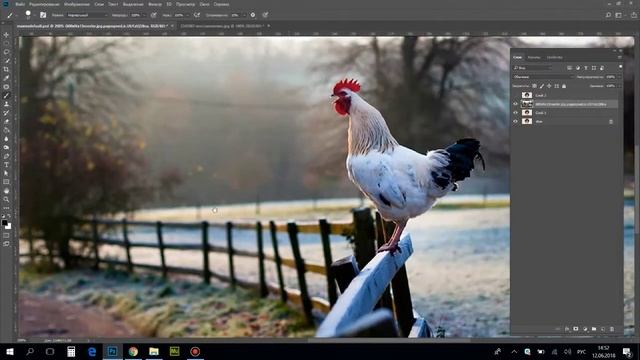Change screen mode at the toolbox bottom
The image size is (640, 360).
click(x=6, y=244)
